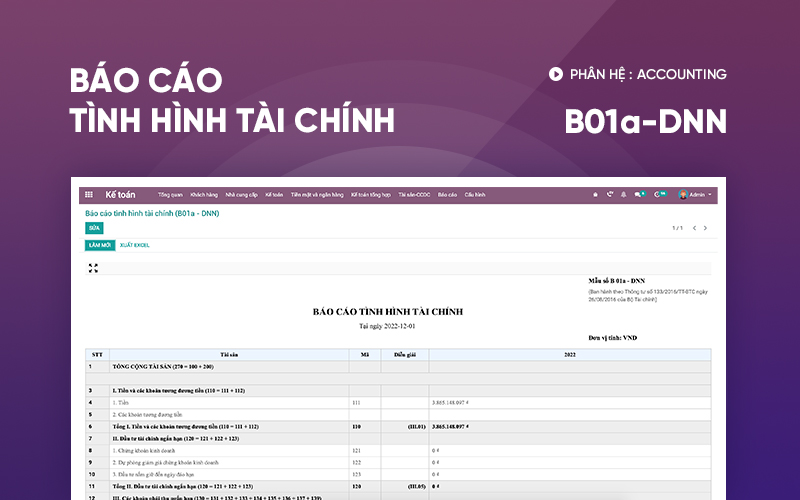
Task: Open the notification bell icon
Action: pyautogui.click(x=624, y=194)
